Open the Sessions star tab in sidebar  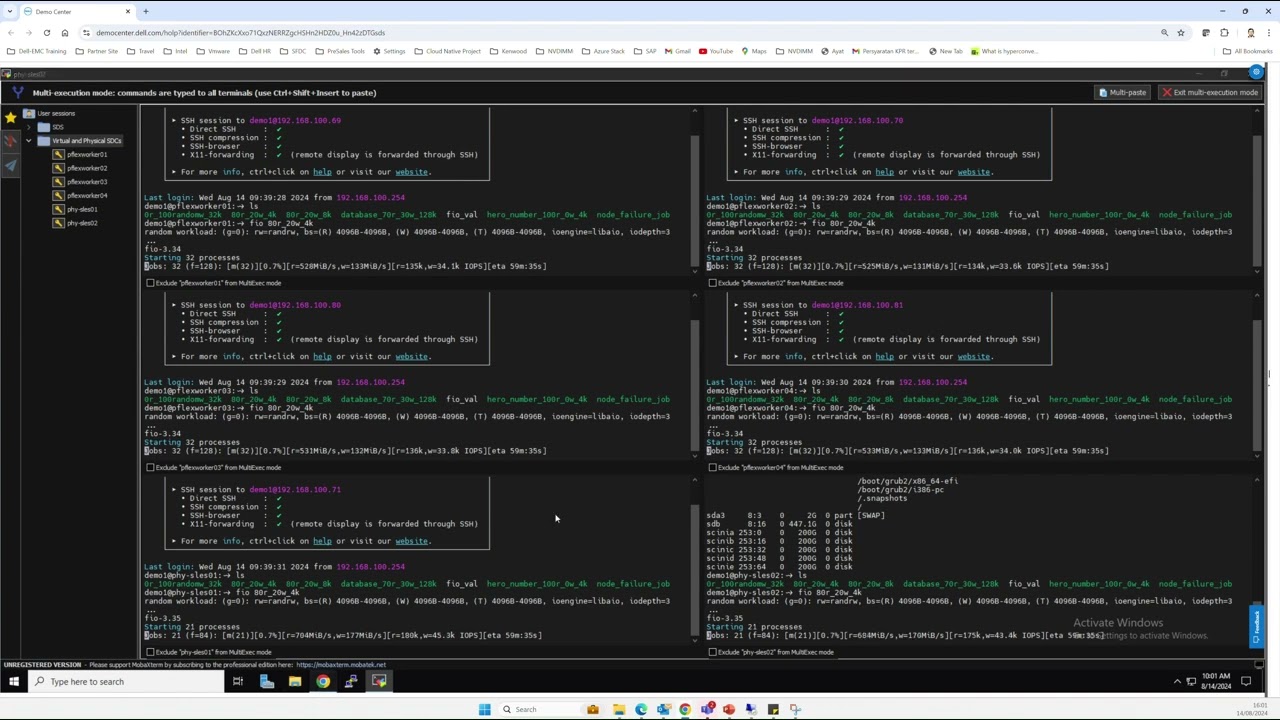11,117
